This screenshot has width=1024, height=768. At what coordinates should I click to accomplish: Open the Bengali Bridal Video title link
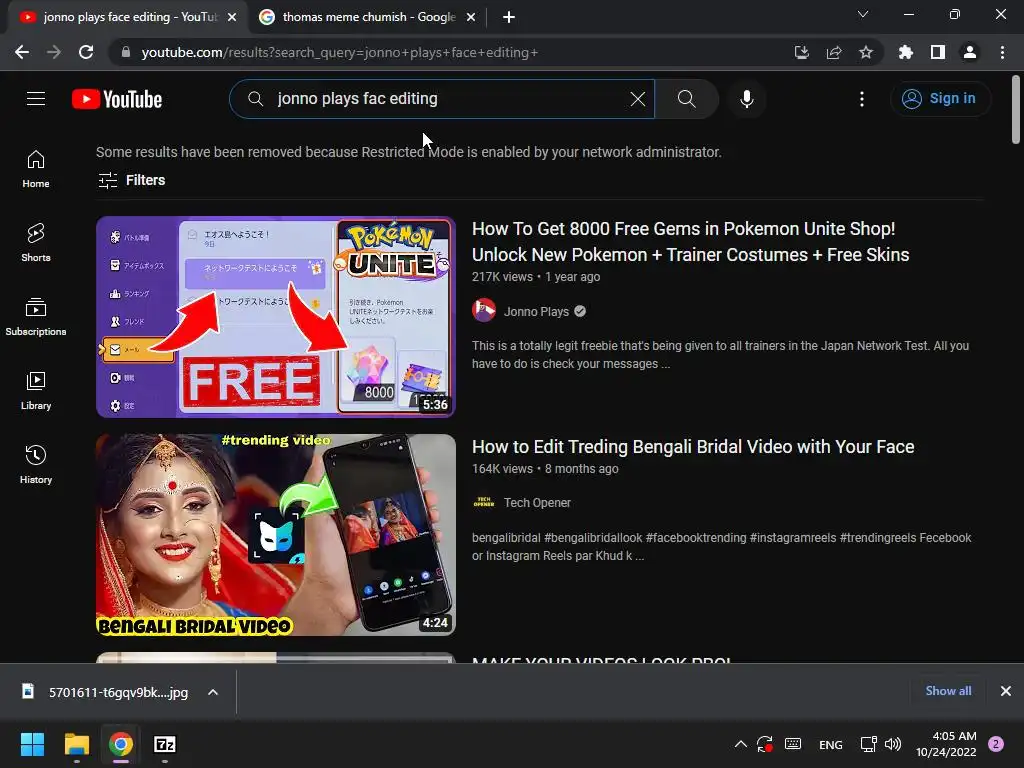(x=693, y=447)
